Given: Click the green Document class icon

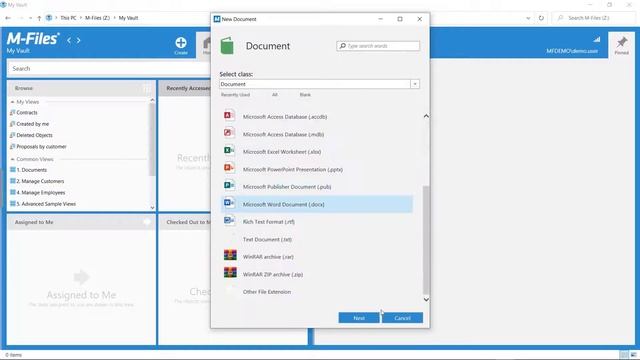Looking at the screenshot, I should tap(227, 46).
